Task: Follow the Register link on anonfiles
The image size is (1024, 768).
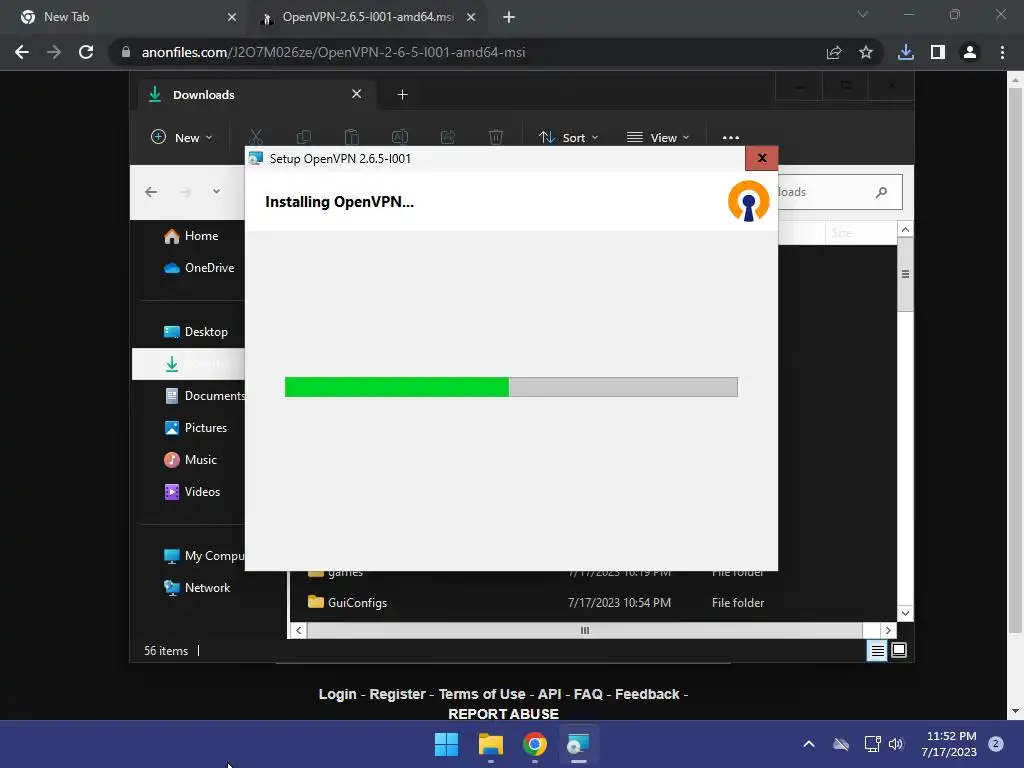Action: [397, 694]
